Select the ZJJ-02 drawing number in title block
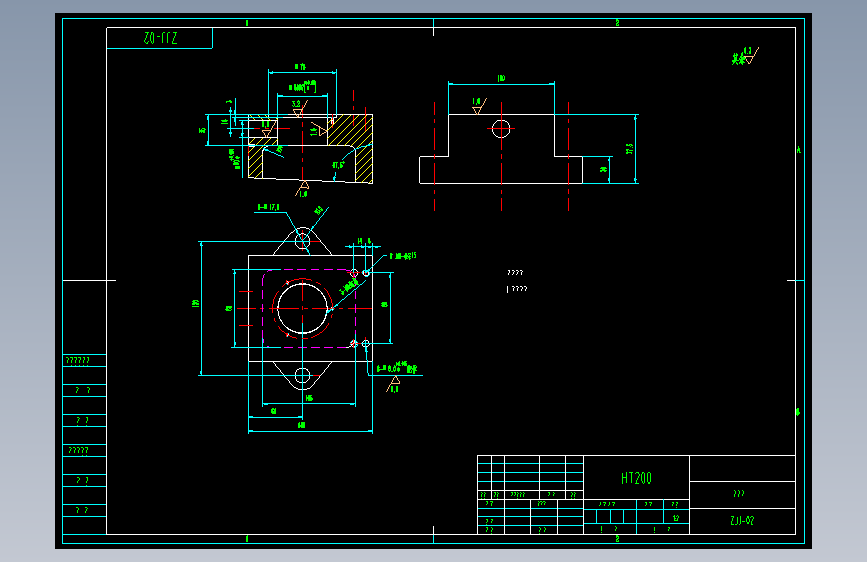Screen dimensions: 867x562 click(x=742, y=521)
